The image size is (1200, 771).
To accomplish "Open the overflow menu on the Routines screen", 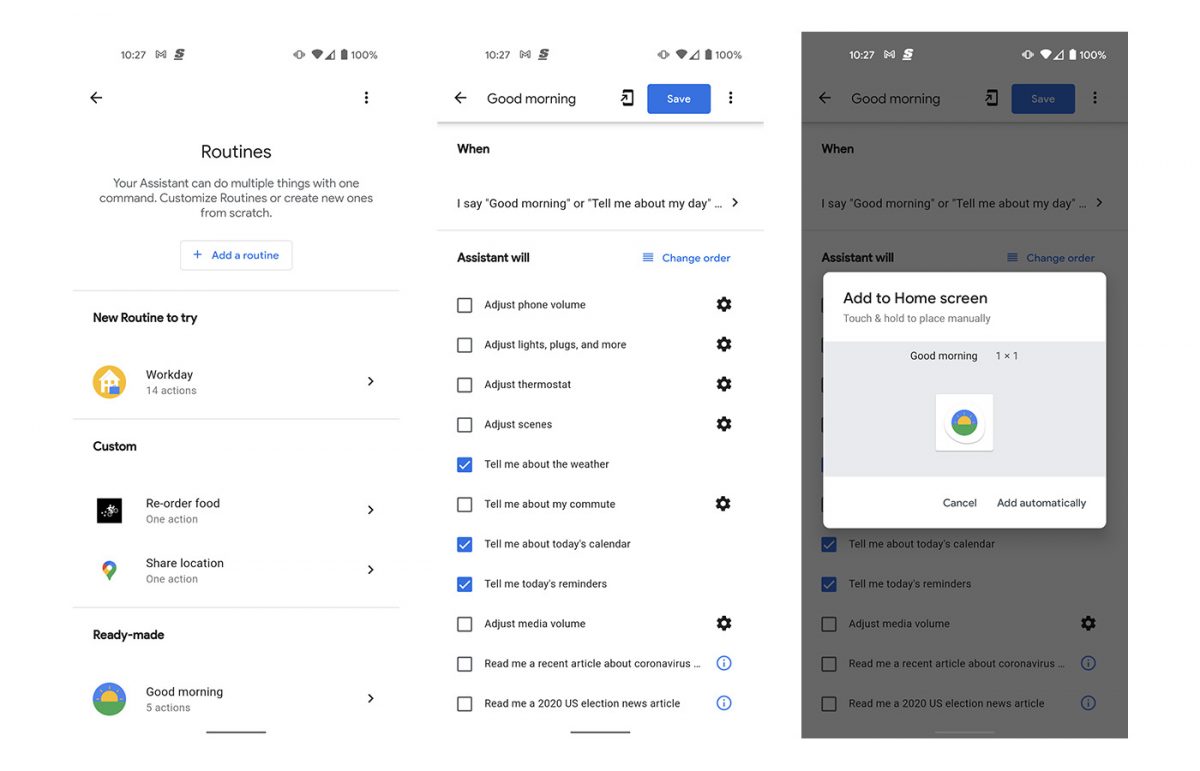I will pos(366,97).
